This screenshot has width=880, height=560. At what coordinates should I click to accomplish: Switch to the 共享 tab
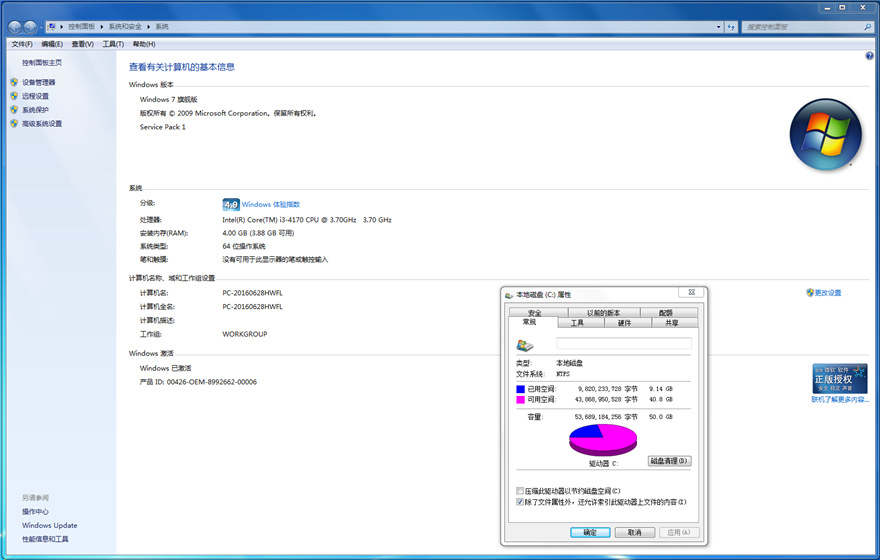[672, 323]
